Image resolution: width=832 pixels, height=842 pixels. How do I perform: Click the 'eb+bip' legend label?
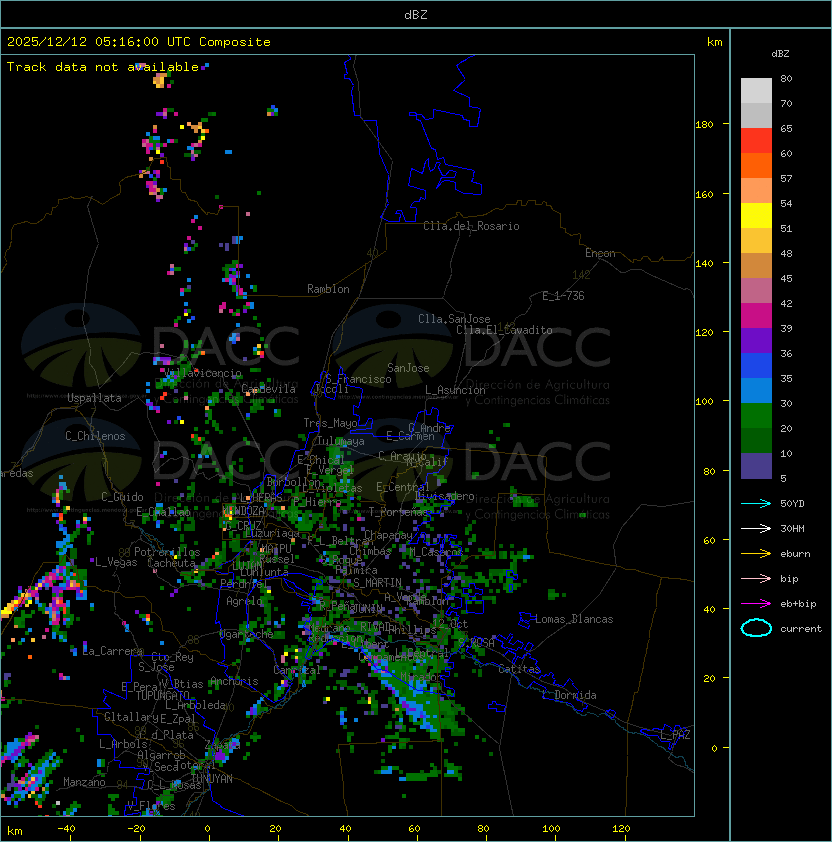tap(798, 604)
